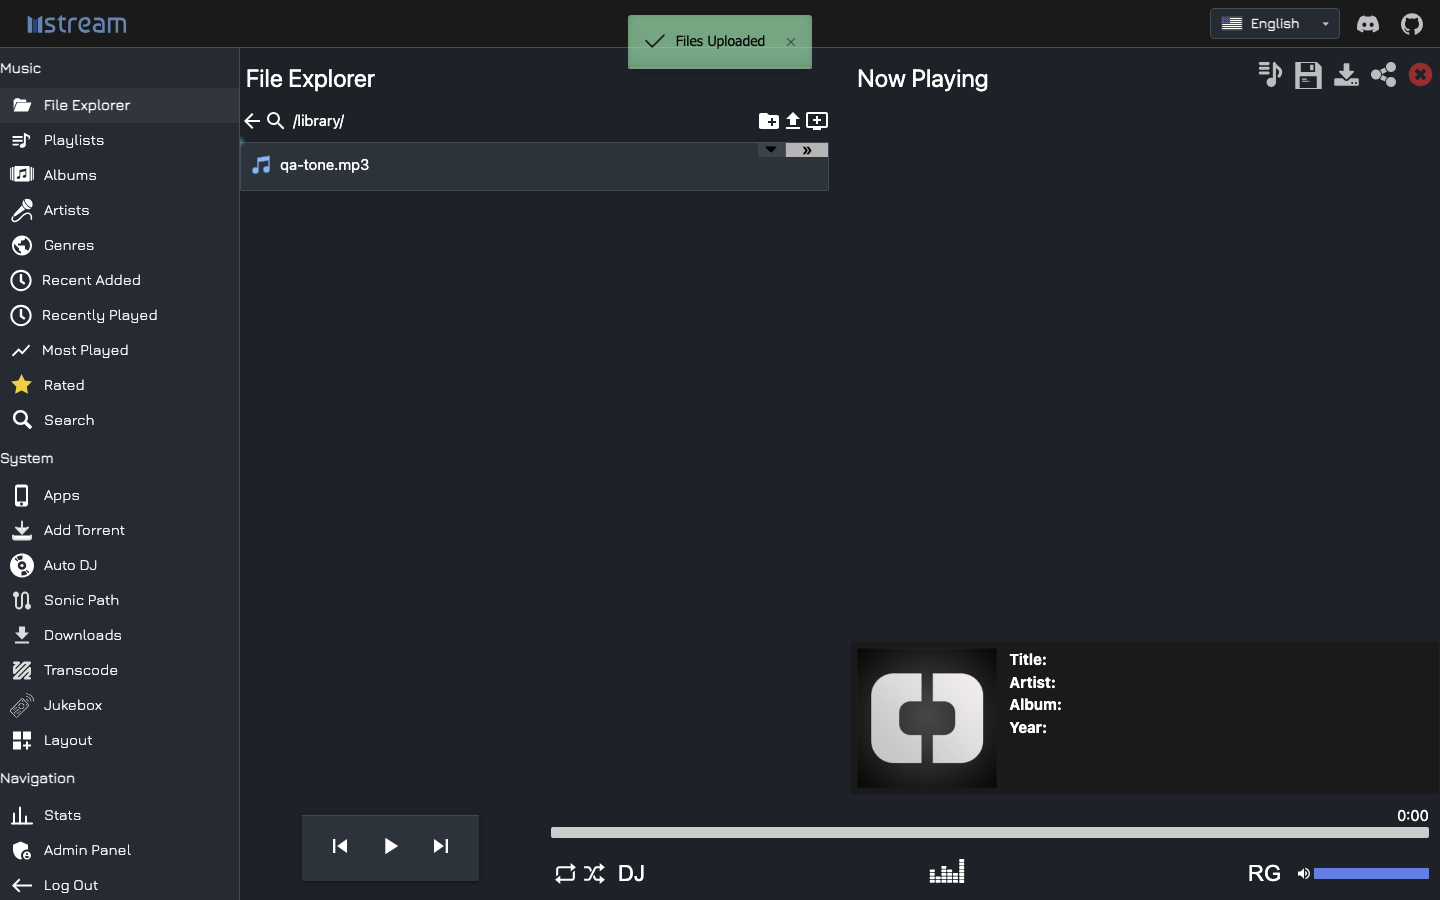Seek on the track progress bar
Image resolution: width=1440 pixels, height=900 pixels.
tap(990, 833)
